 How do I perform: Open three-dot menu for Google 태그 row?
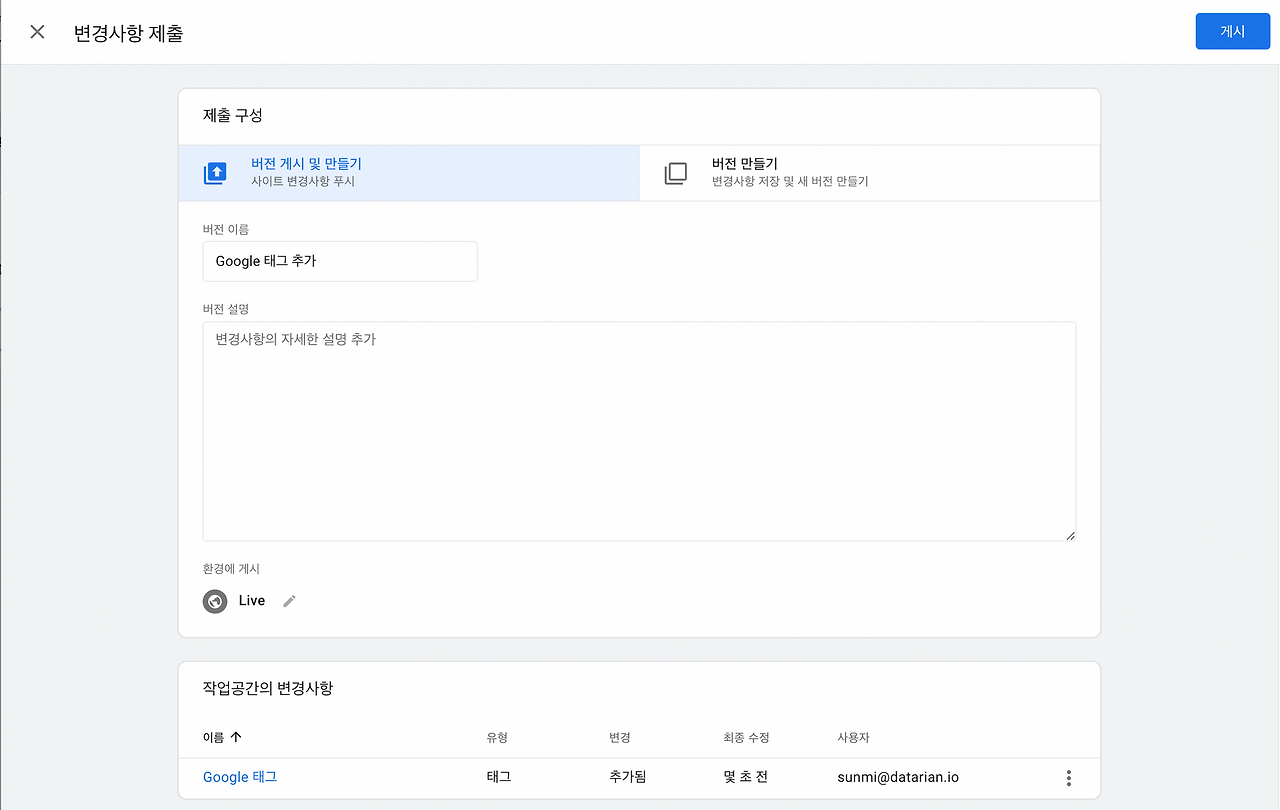[1069, 778]
